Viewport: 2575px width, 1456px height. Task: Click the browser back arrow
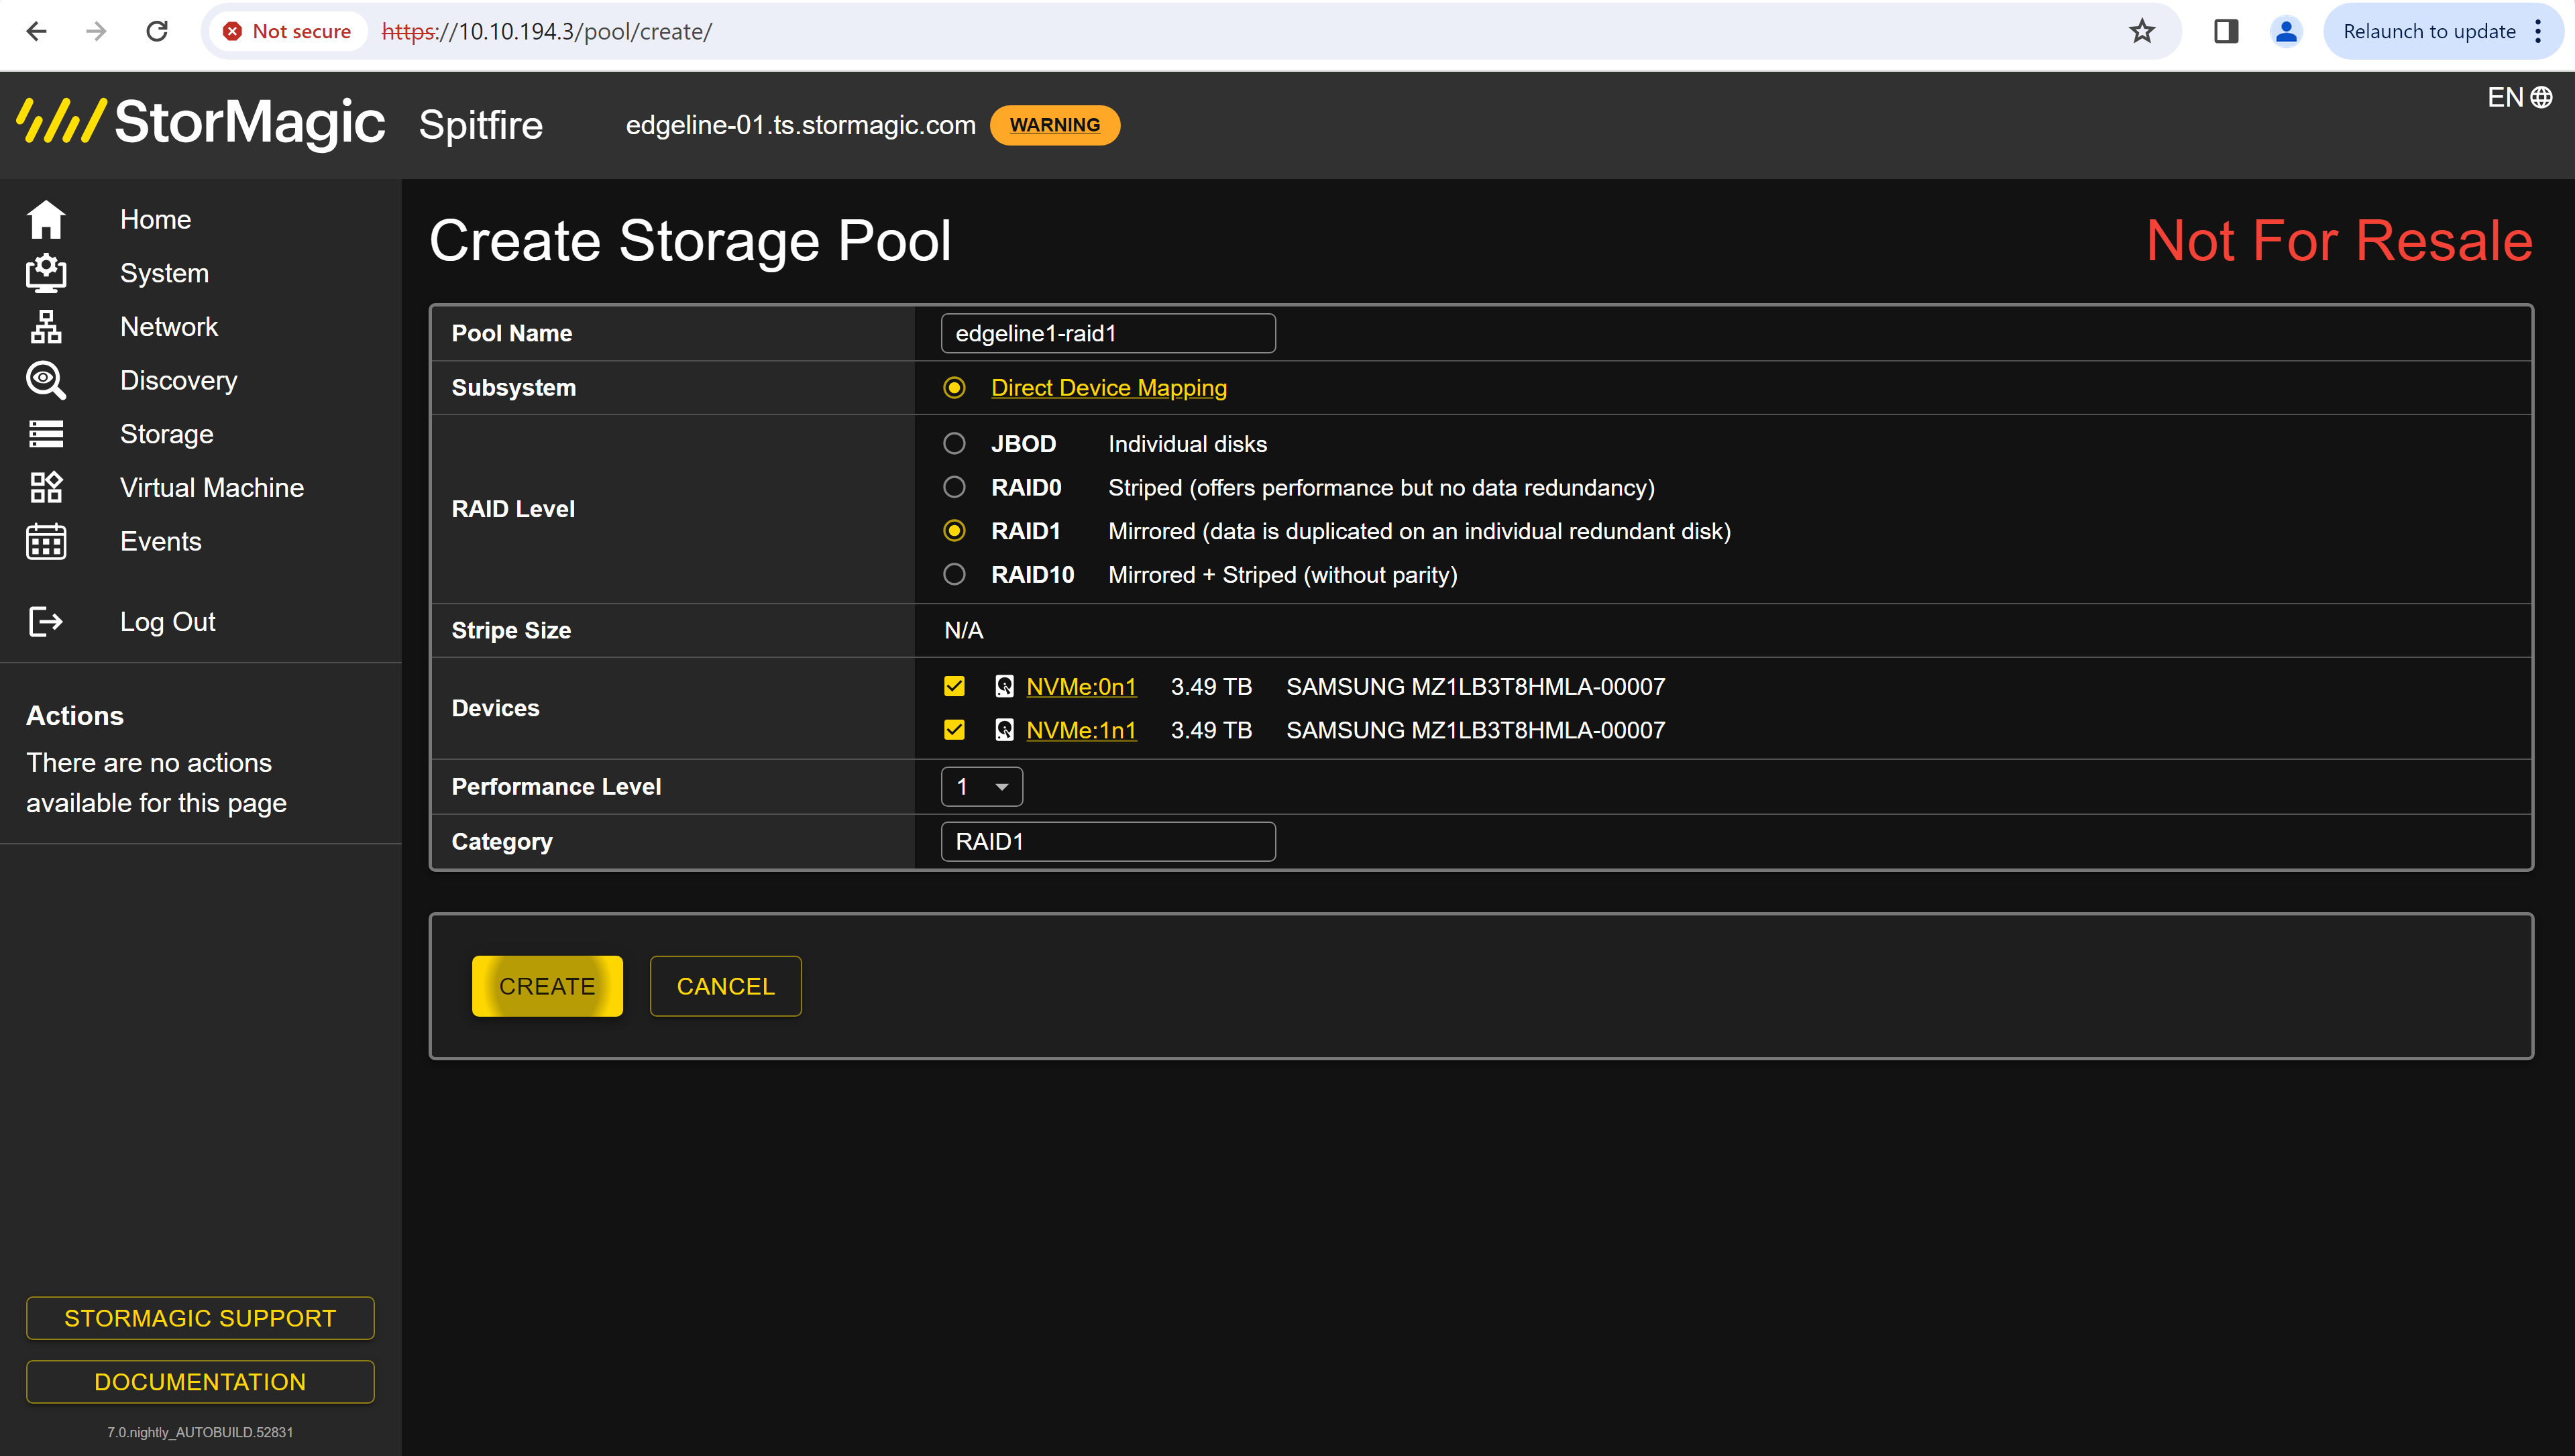[x=37, y=31]
